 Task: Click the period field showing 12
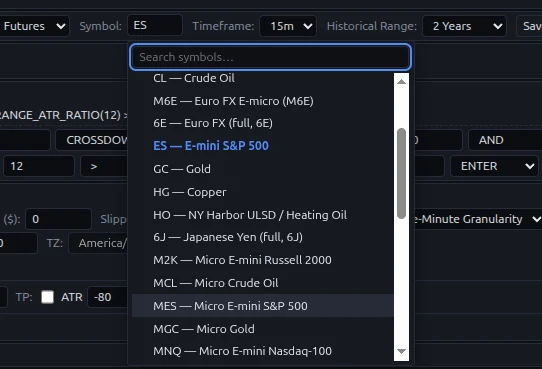pos(39,166)
